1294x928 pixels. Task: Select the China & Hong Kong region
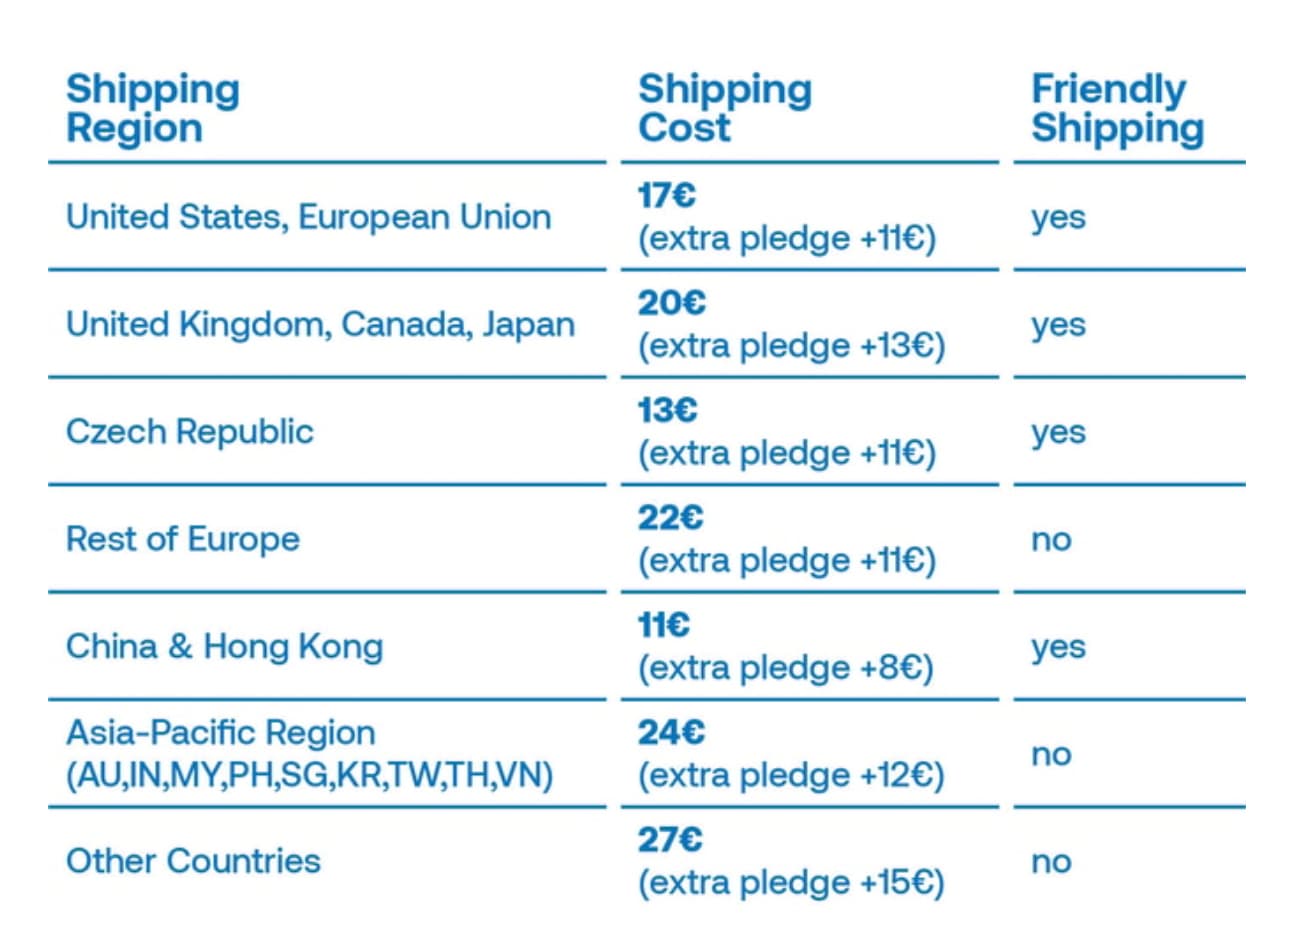(x=224, y=646)
